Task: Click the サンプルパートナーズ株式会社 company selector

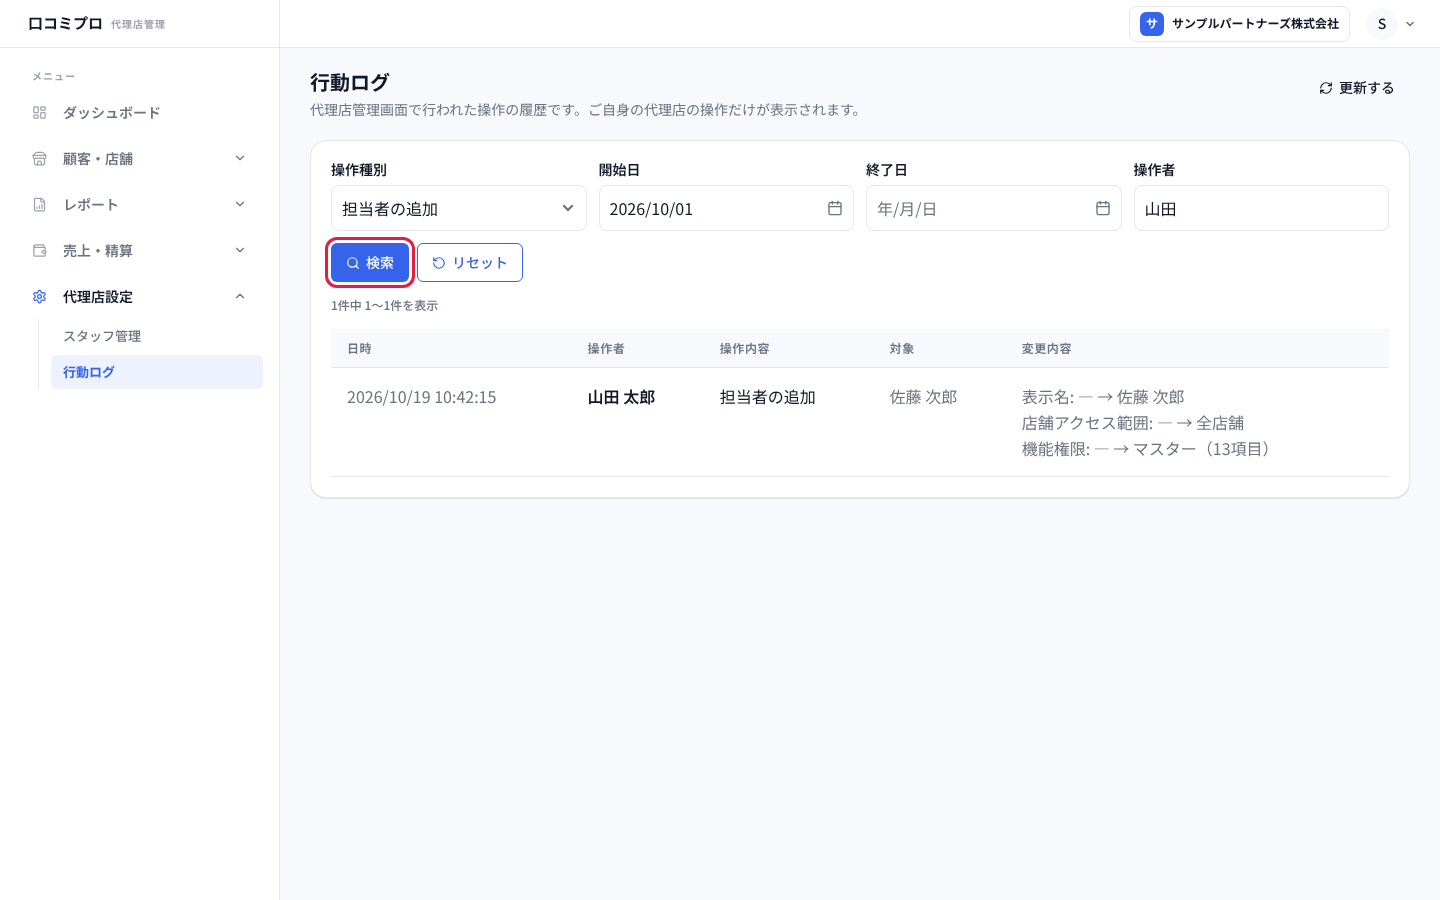Action: click(1239, 24)
